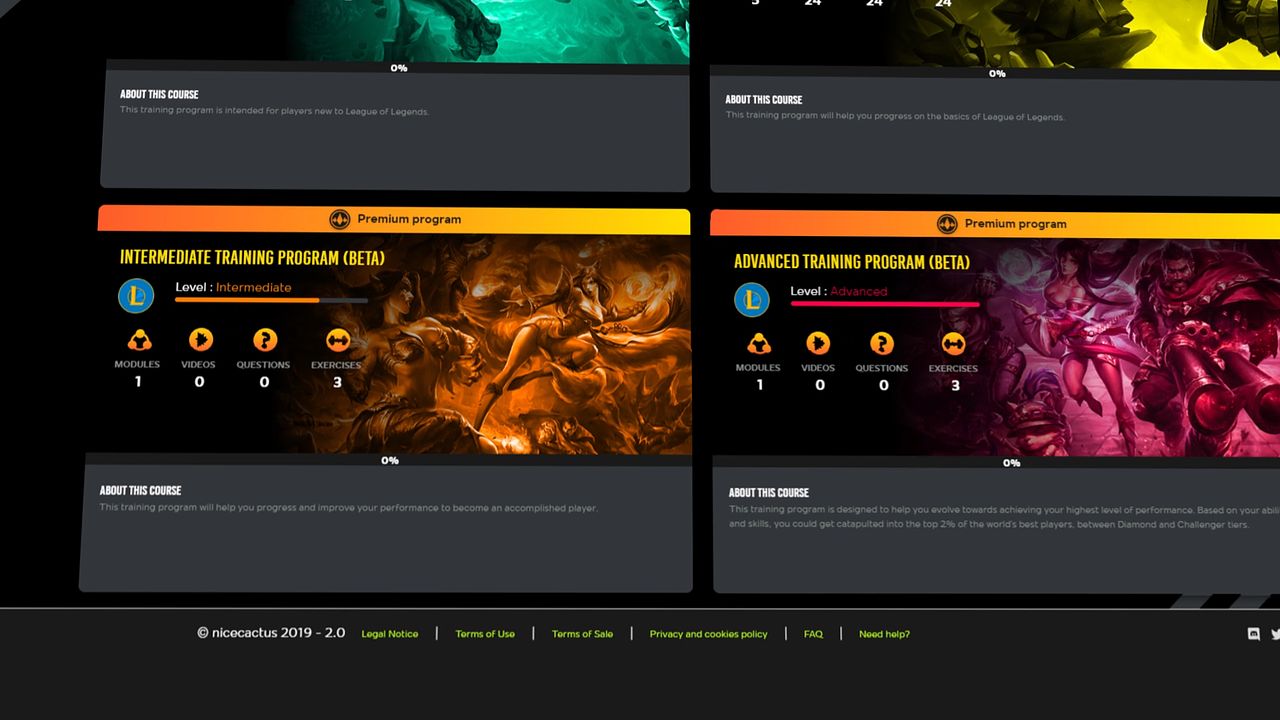Image resolution: width=1280 pixels, height=720 pixels.
Task: Click the Videos icon in Advanced program
Action: 818,344
